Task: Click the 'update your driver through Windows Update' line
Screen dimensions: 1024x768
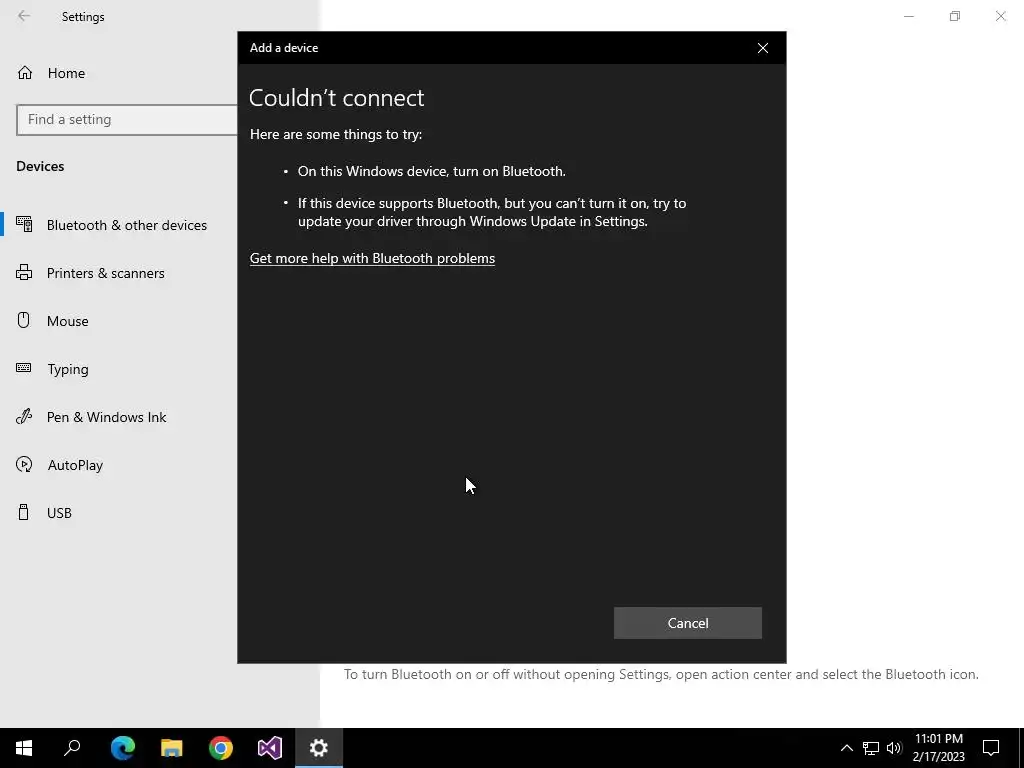Action: (473, 221)
